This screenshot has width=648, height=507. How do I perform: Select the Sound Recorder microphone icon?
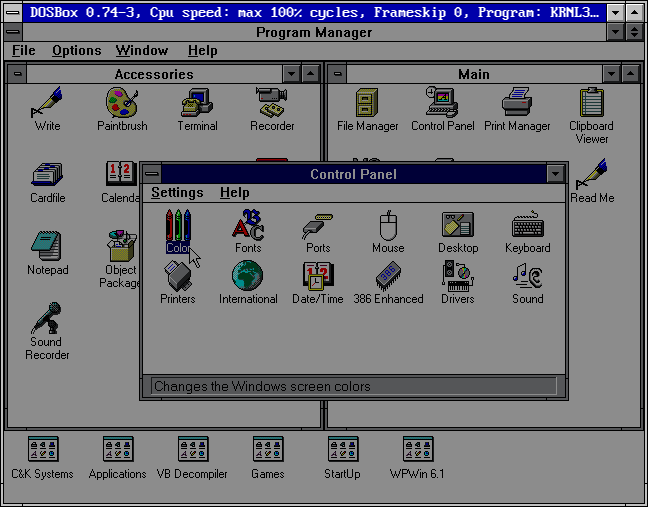tap(47, 331)
